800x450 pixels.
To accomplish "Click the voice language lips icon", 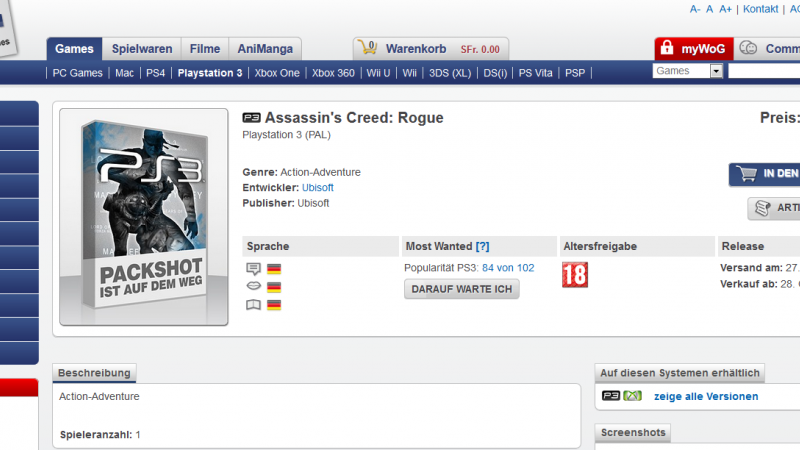I will (254, 286).
